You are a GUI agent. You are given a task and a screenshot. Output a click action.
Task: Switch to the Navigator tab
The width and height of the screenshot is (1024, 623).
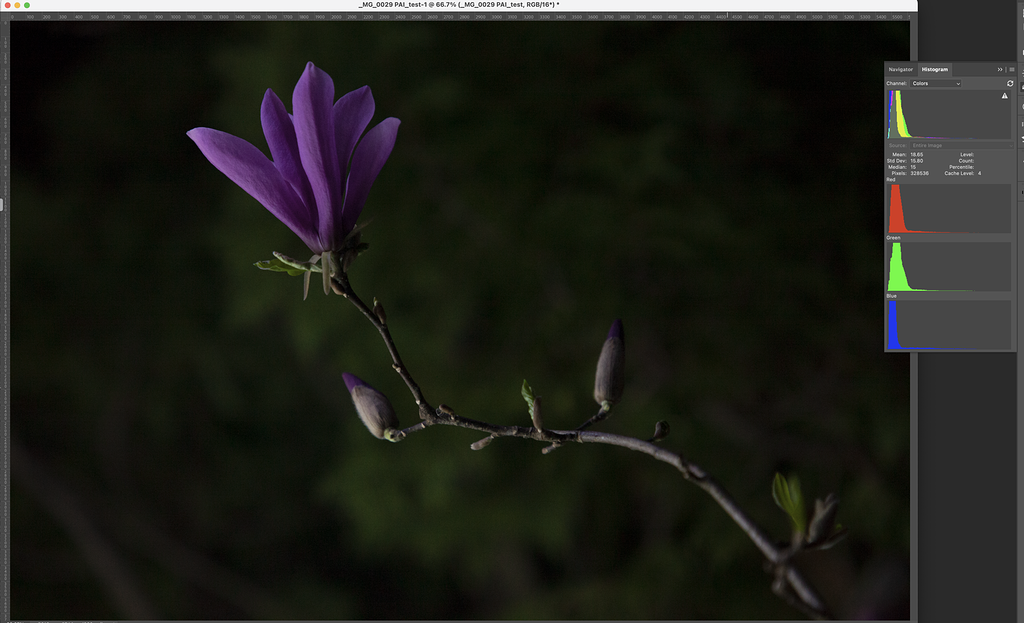point(900,69)
